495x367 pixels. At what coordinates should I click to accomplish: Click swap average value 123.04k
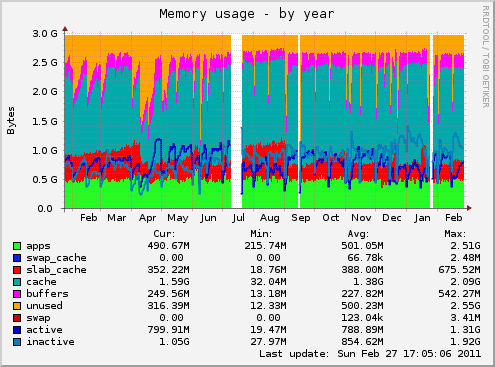362,318
